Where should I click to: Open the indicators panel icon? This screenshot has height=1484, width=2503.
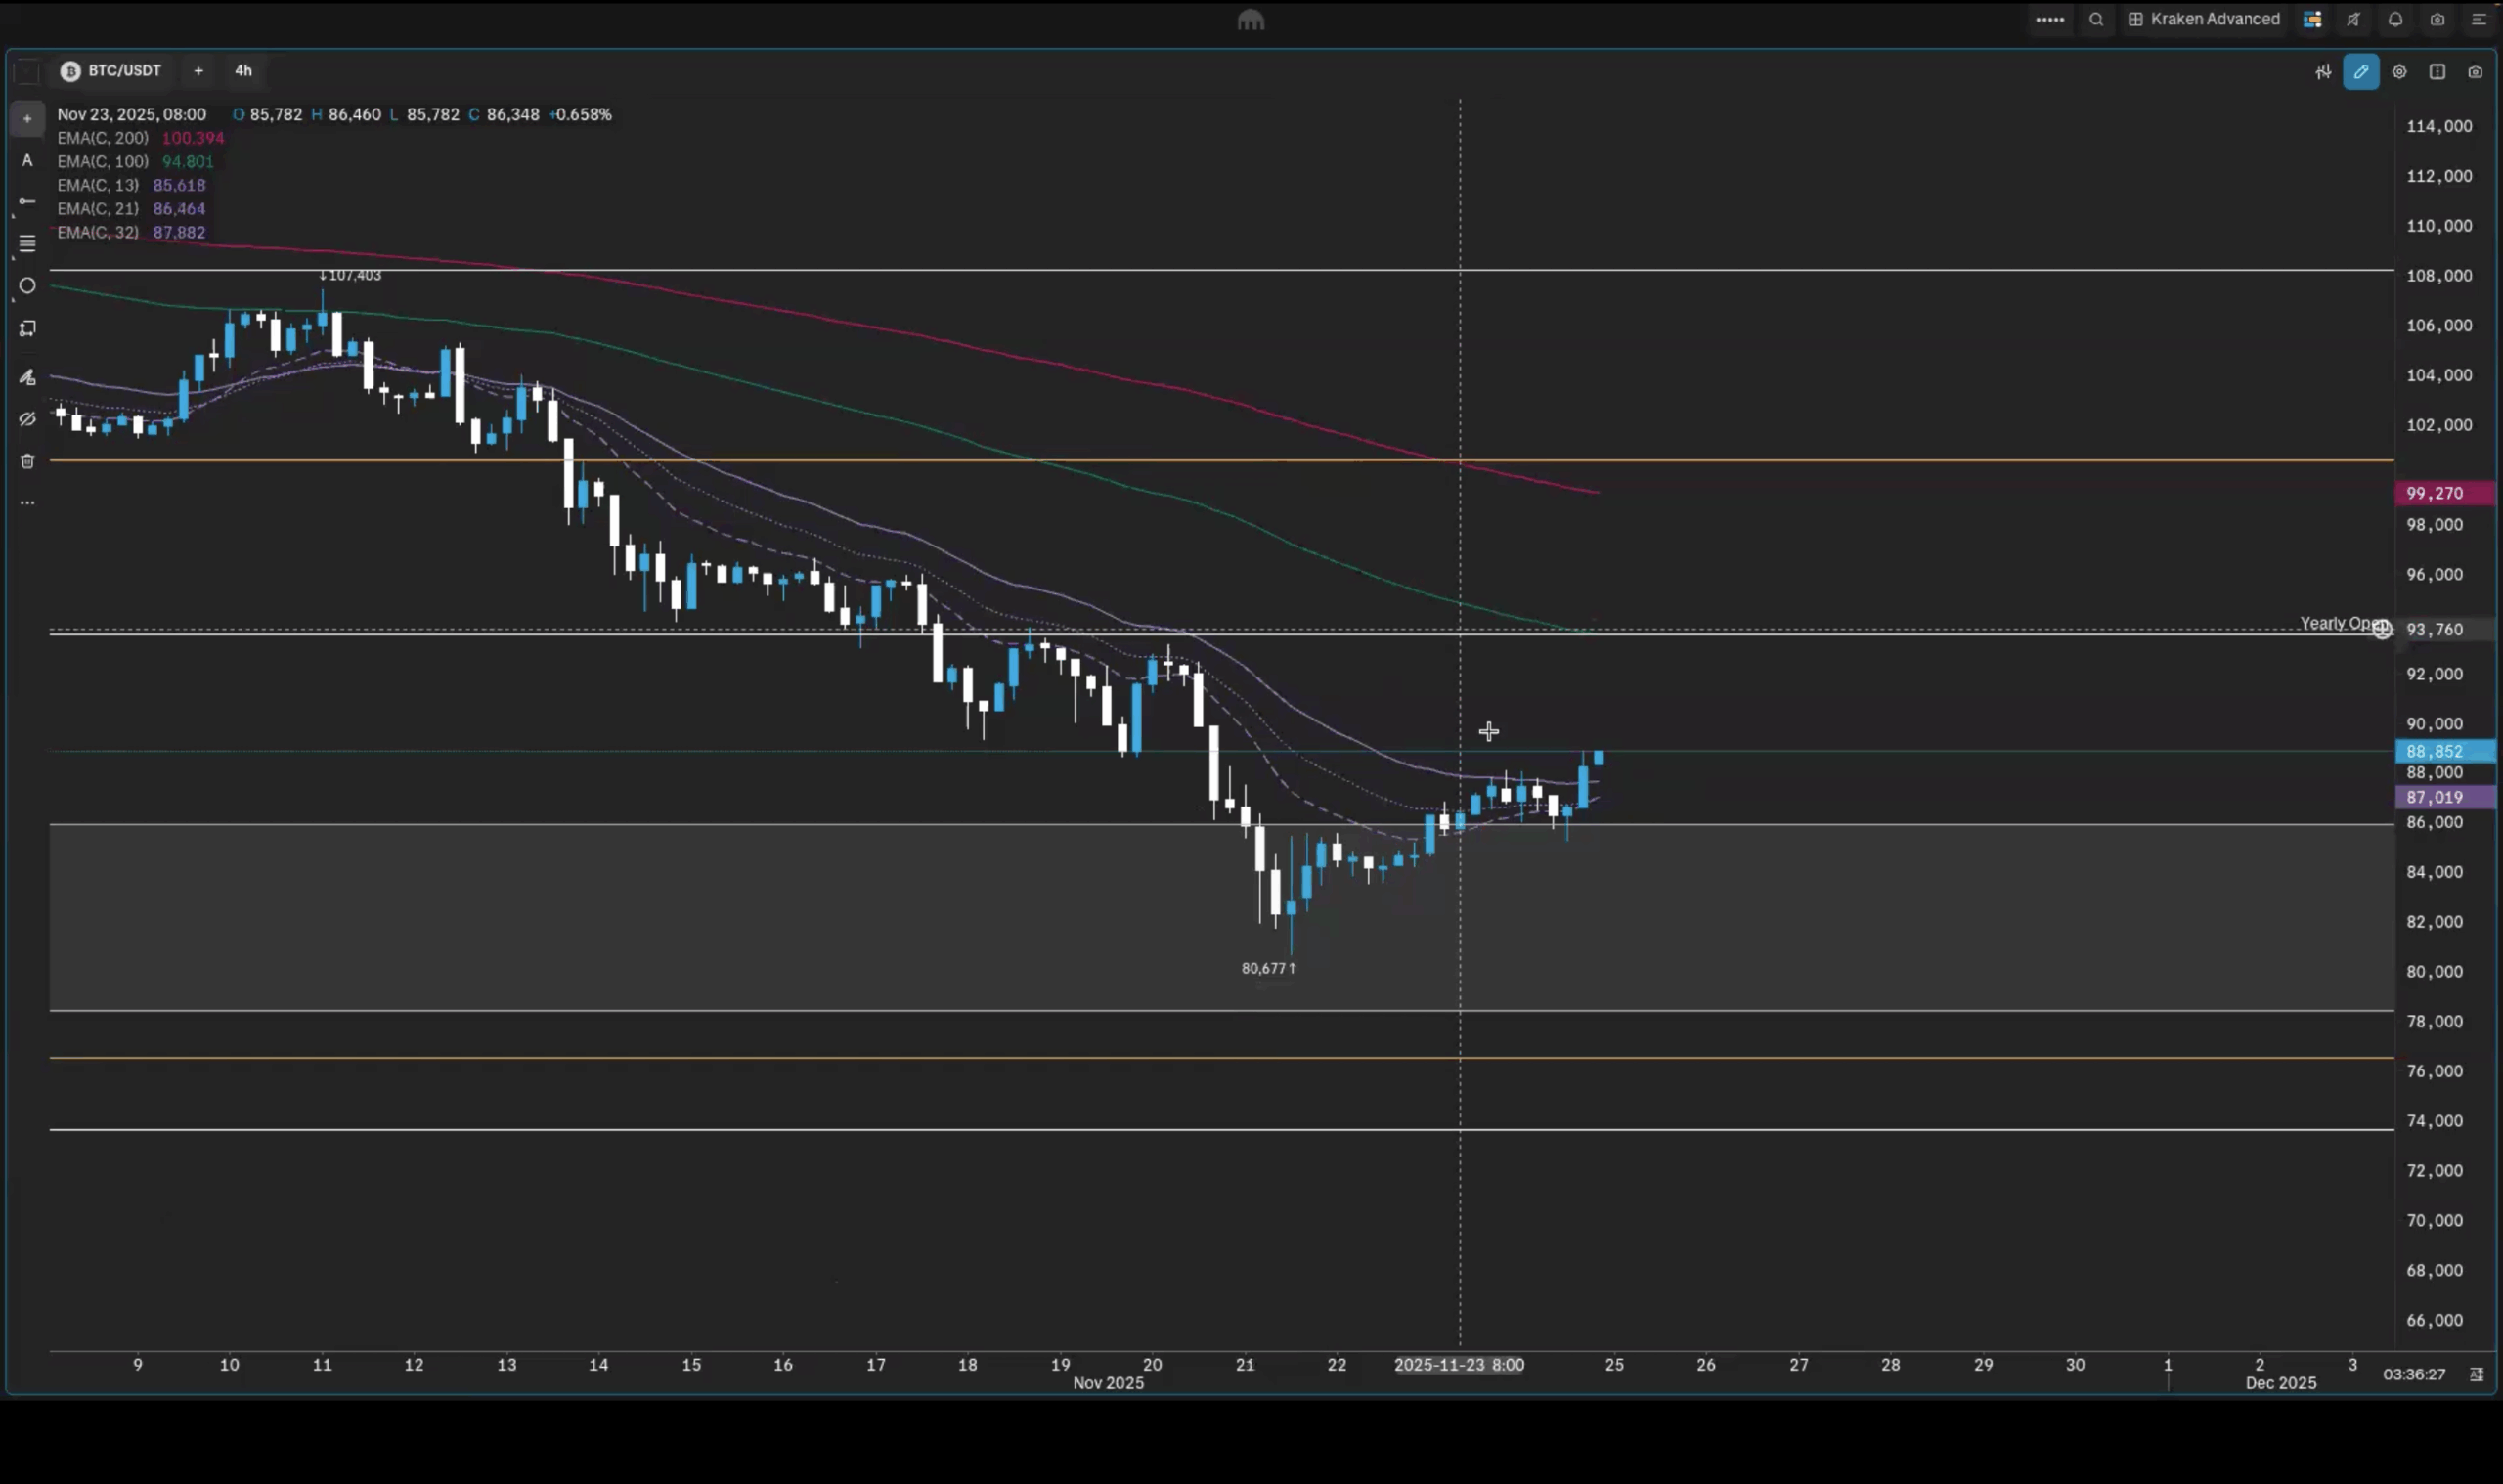click(2323, 72)
